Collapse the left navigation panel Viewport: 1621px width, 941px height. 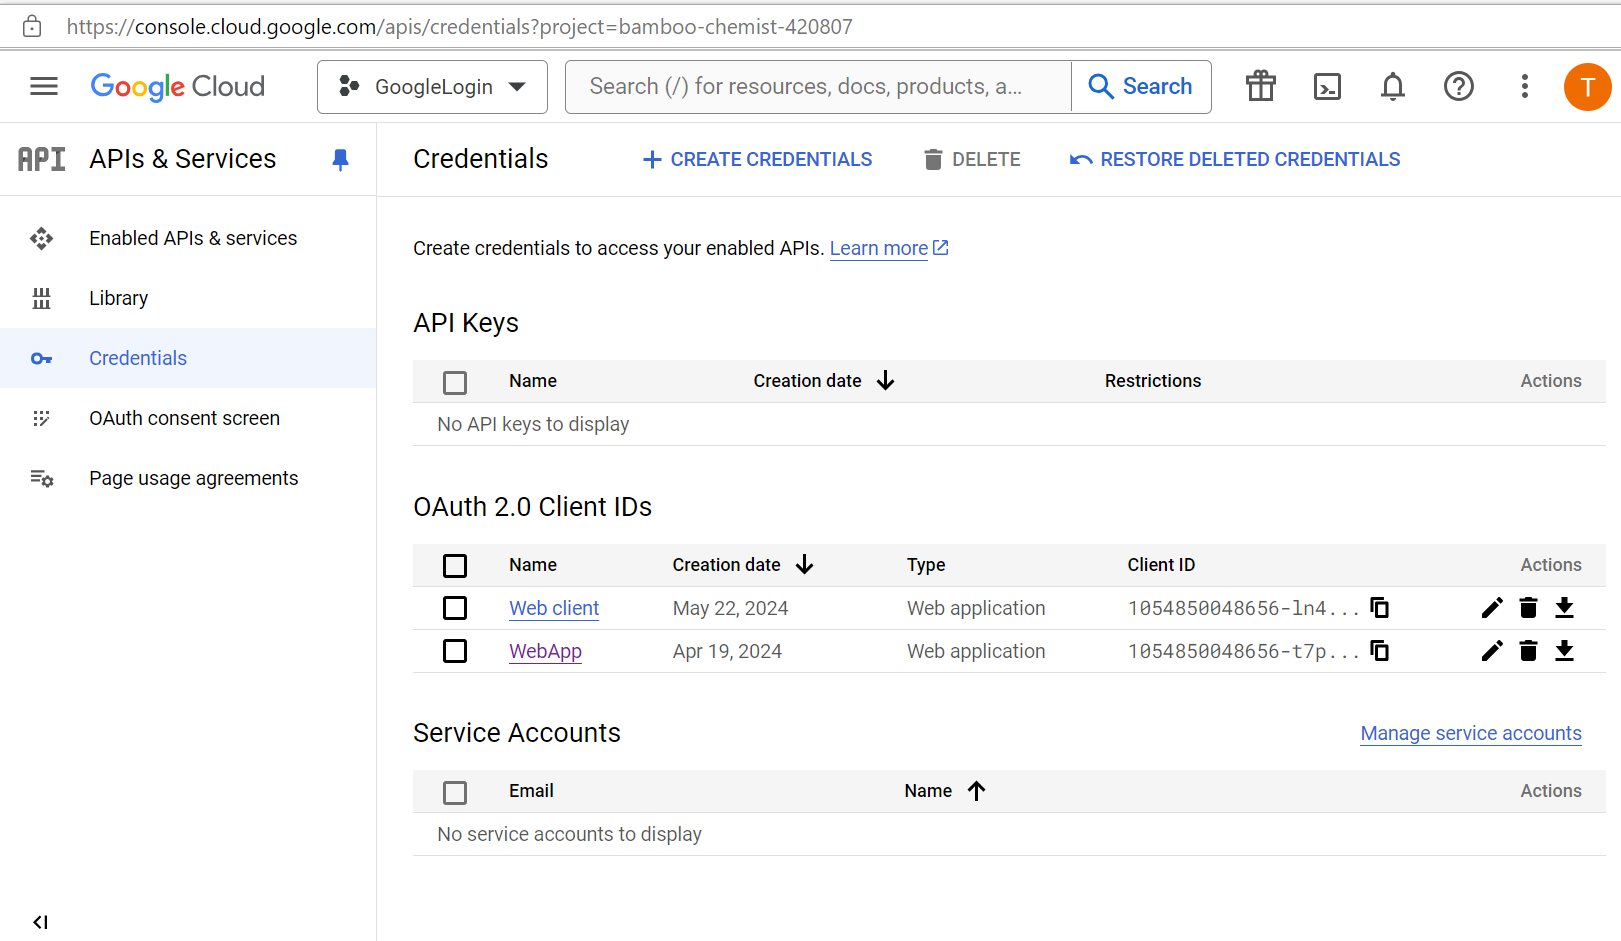pos(40,921)
